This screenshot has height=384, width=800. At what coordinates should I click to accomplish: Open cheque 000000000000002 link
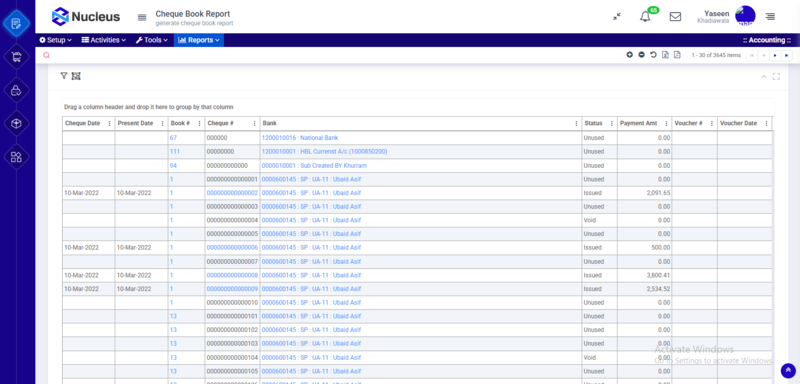(x=232, y=193)
